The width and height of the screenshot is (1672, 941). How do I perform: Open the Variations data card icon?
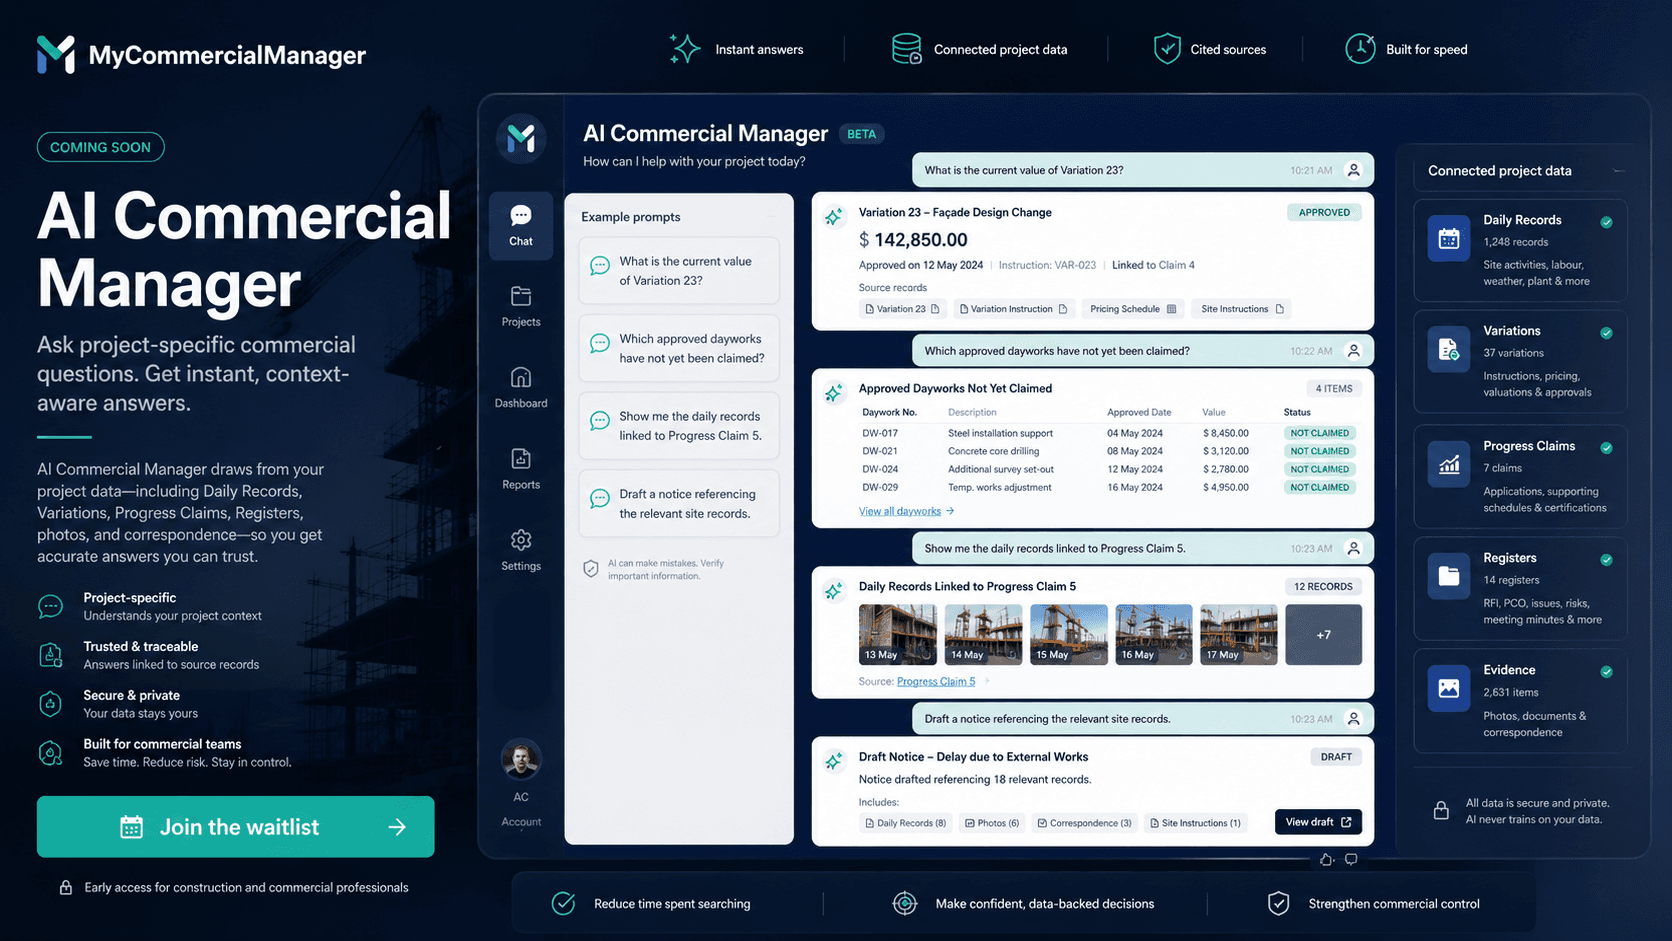click(1448, 349)
